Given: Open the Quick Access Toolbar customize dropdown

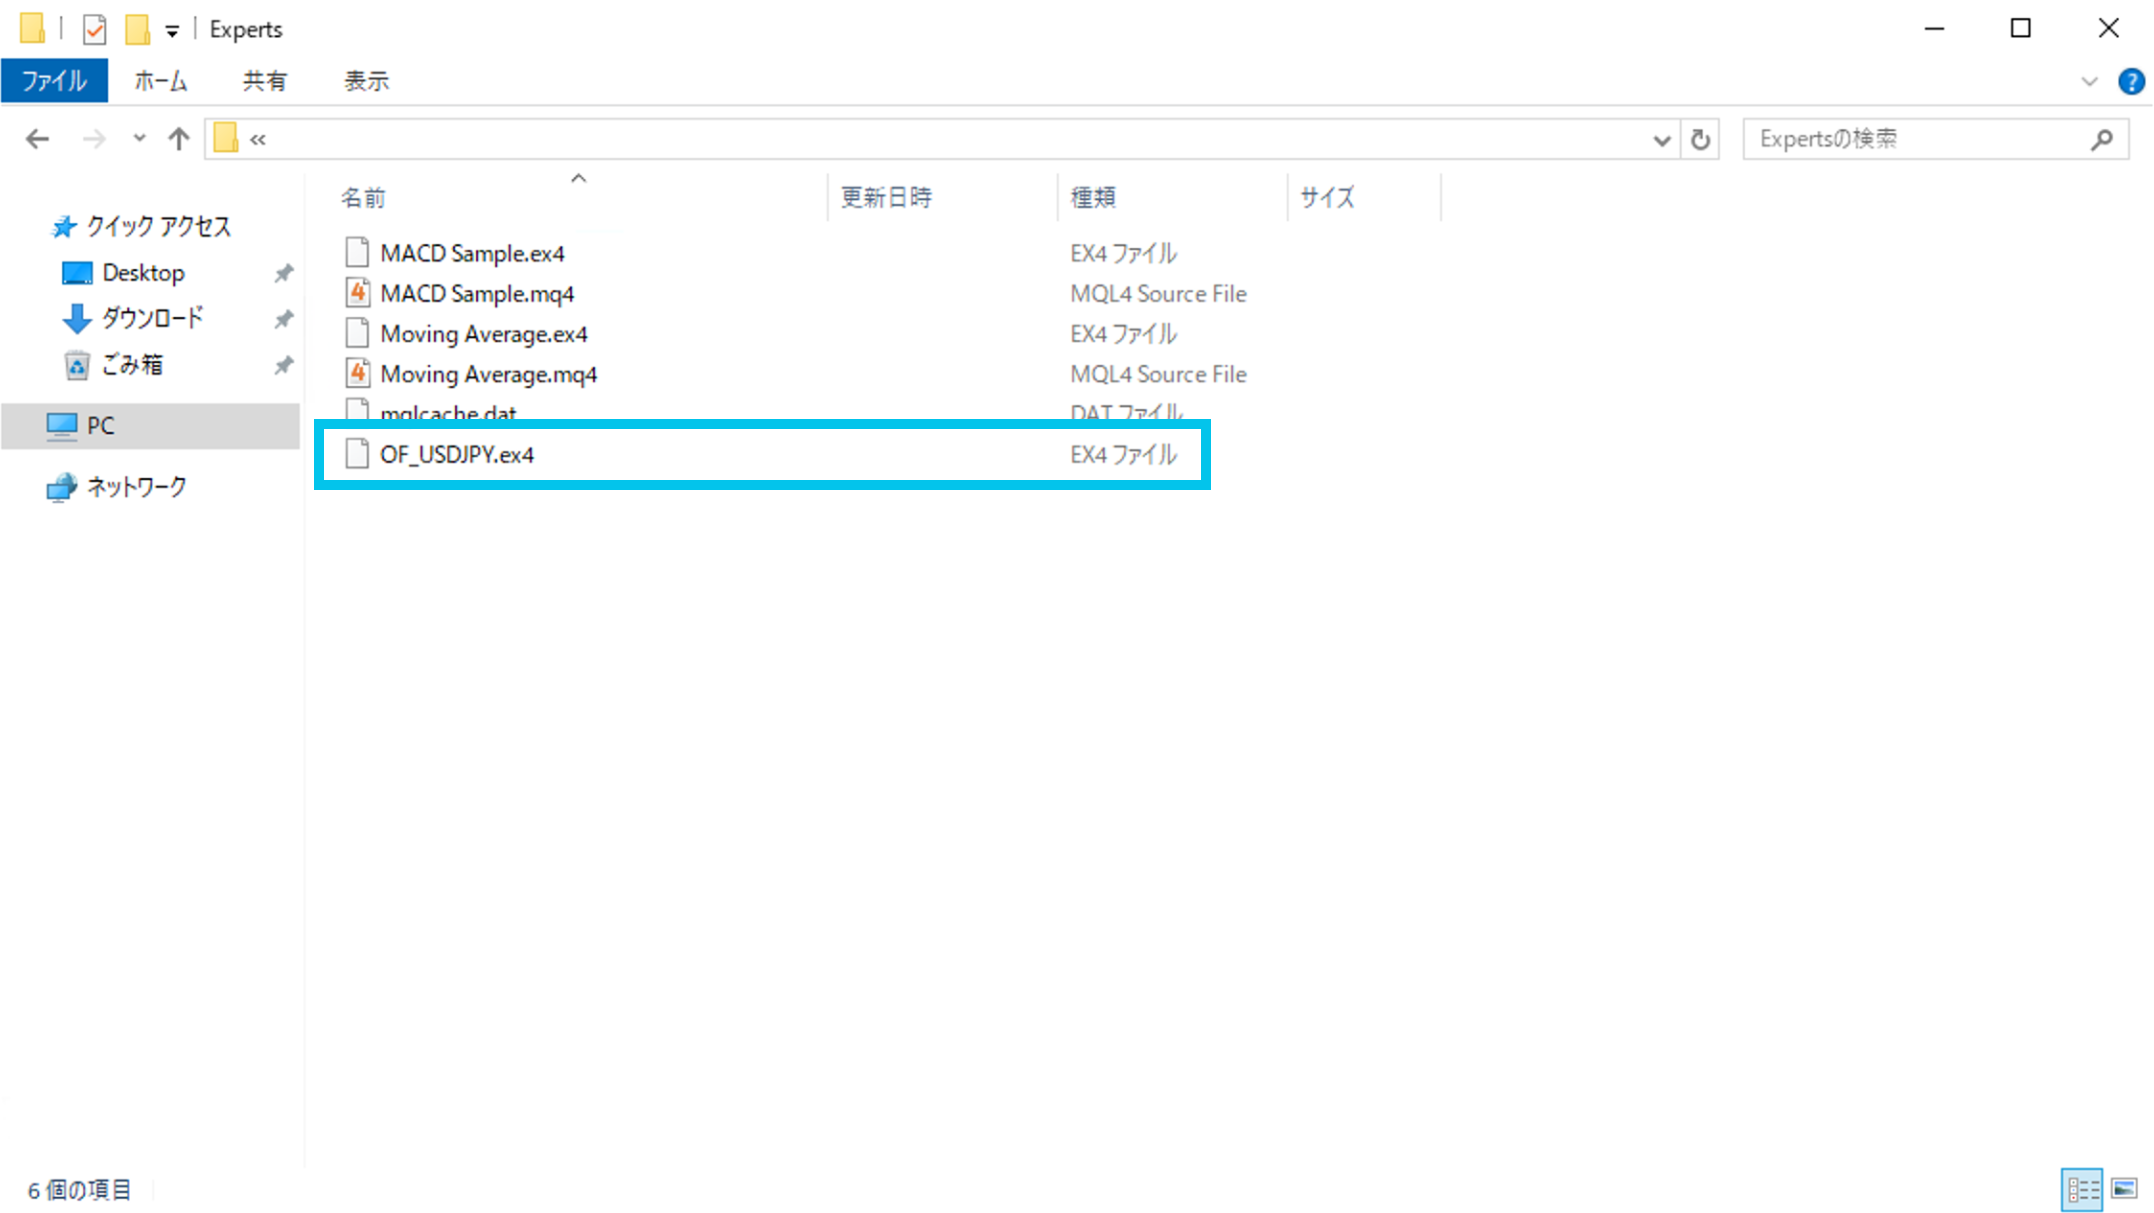Looking at the screenshot, I should [172, 31].
